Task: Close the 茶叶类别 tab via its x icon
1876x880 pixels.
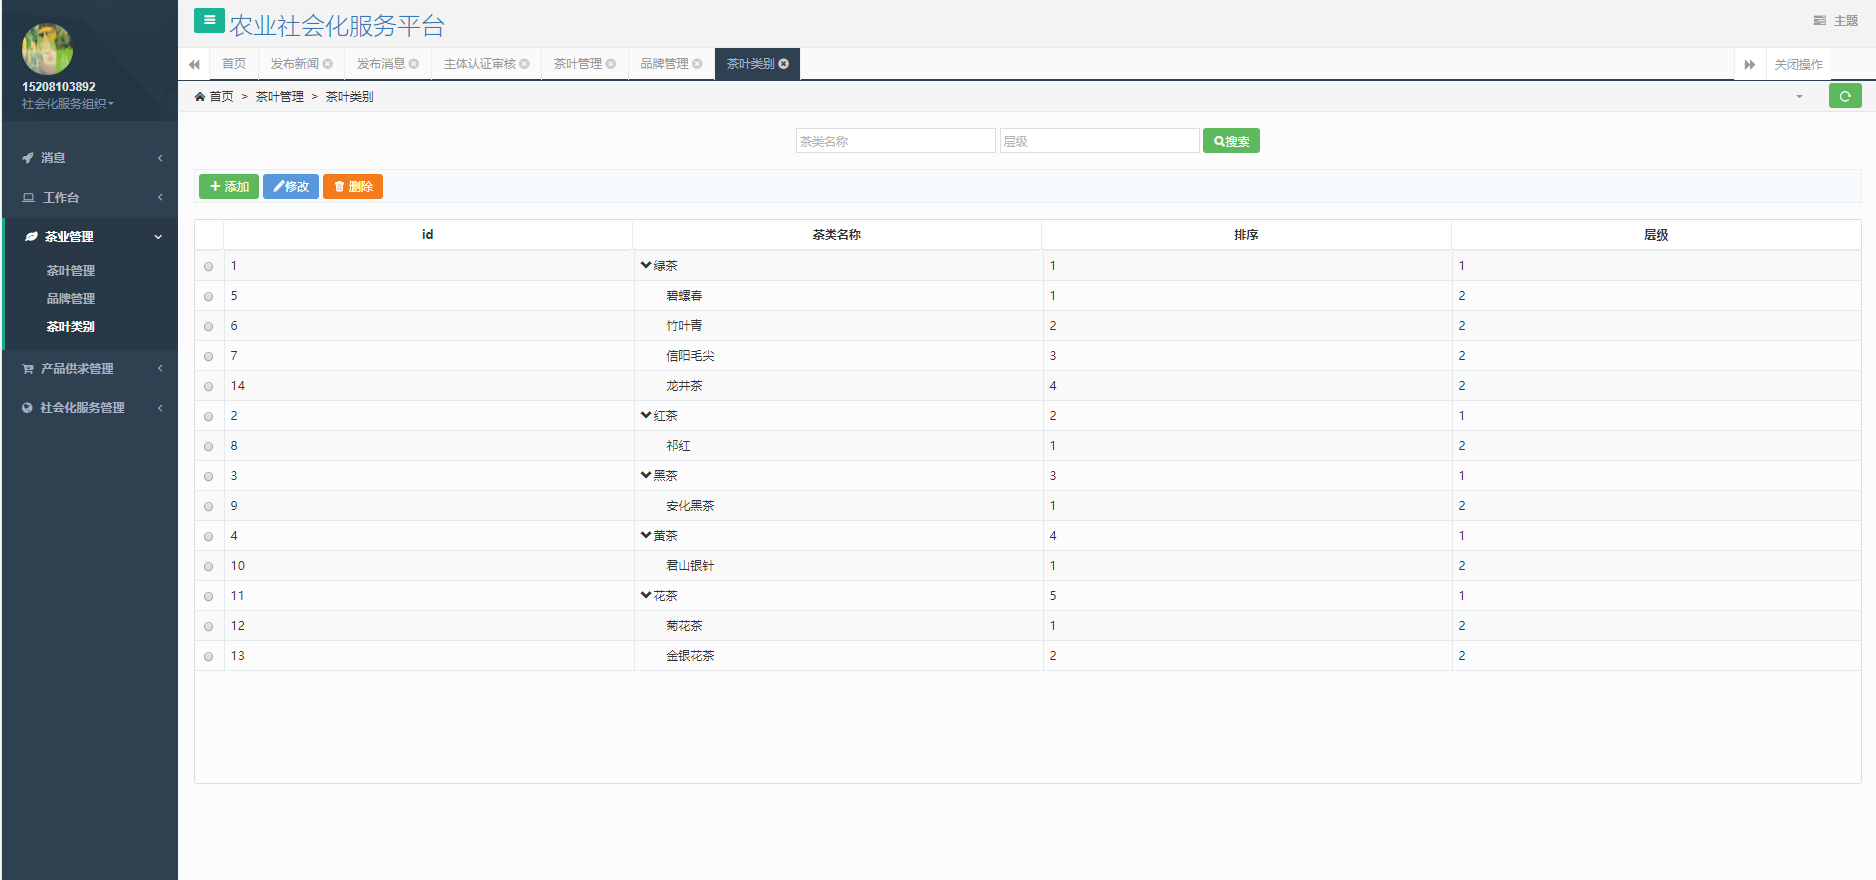Action: point(784,64)
